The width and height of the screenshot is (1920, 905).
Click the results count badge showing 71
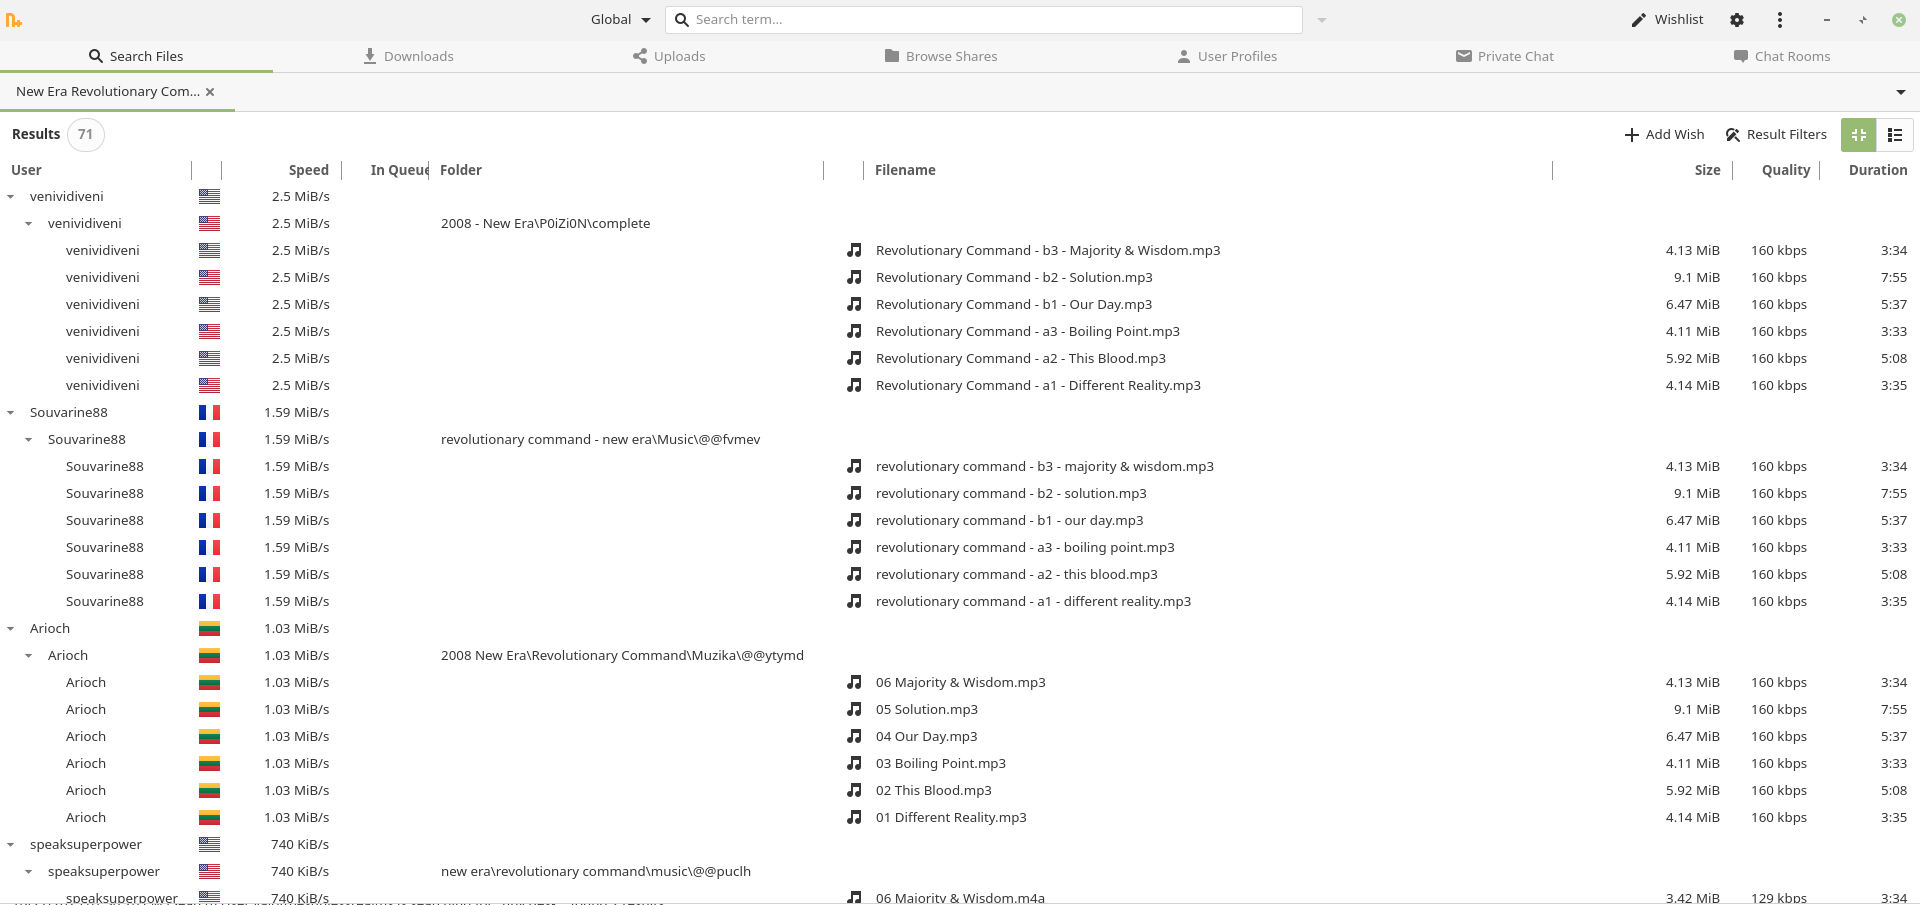tap(86, 135)
